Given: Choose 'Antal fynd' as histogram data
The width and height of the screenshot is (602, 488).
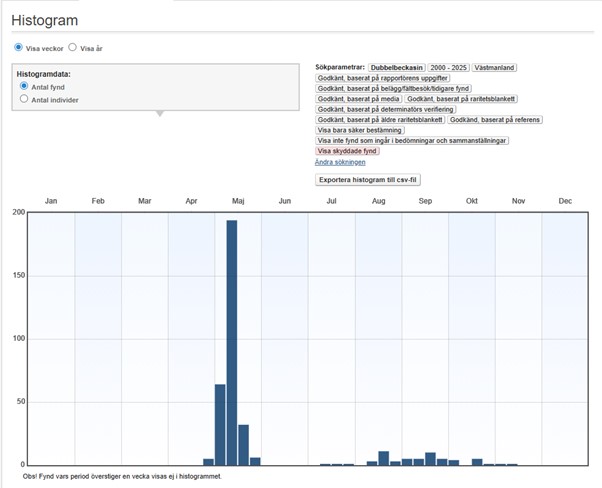Looking at the screenshot, I should [24, 87].
